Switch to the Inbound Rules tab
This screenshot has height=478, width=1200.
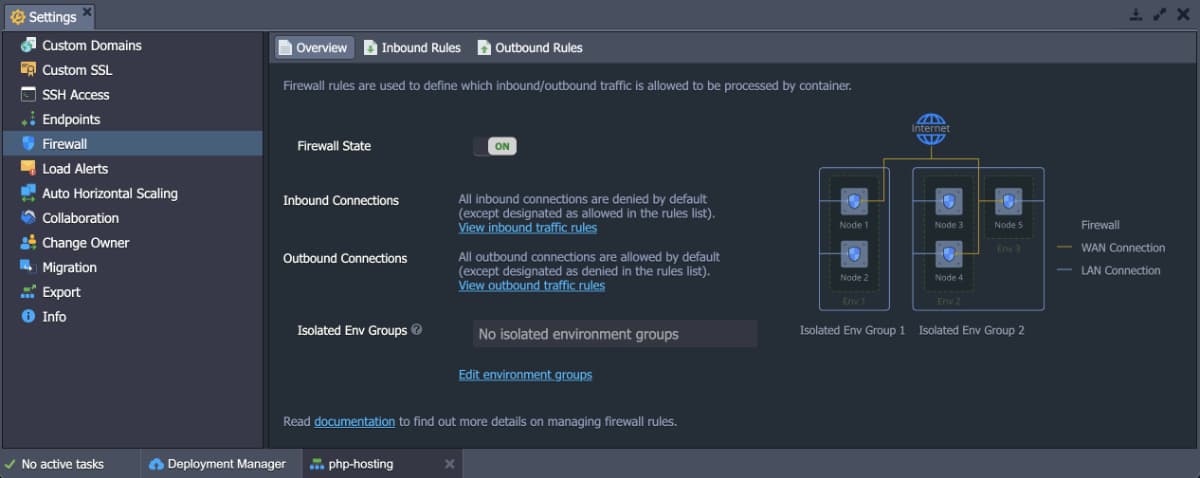click(411, 48)
